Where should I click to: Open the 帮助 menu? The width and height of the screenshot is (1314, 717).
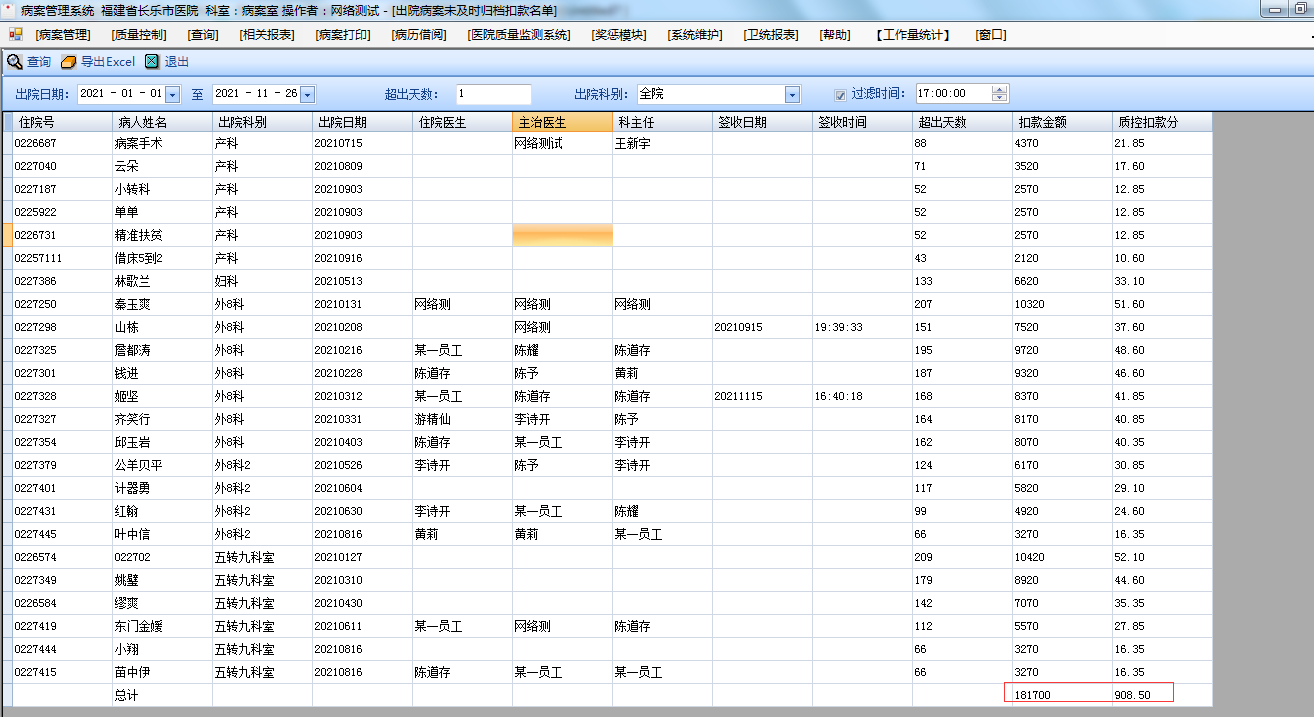point(835,34)
